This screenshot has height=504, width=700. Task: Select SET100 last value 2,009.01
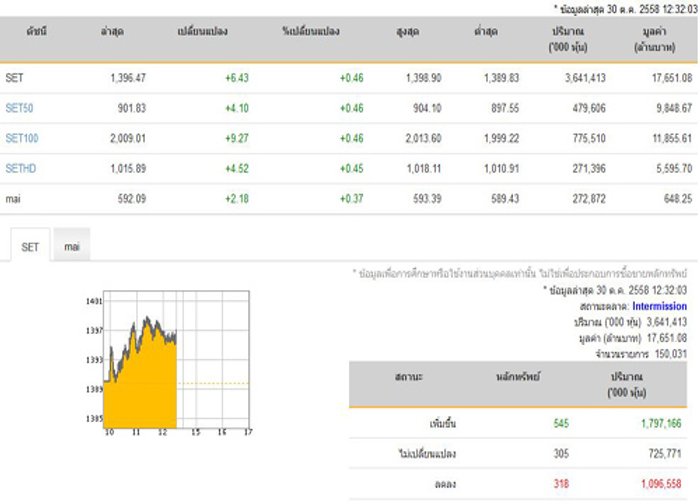(128, 138)
